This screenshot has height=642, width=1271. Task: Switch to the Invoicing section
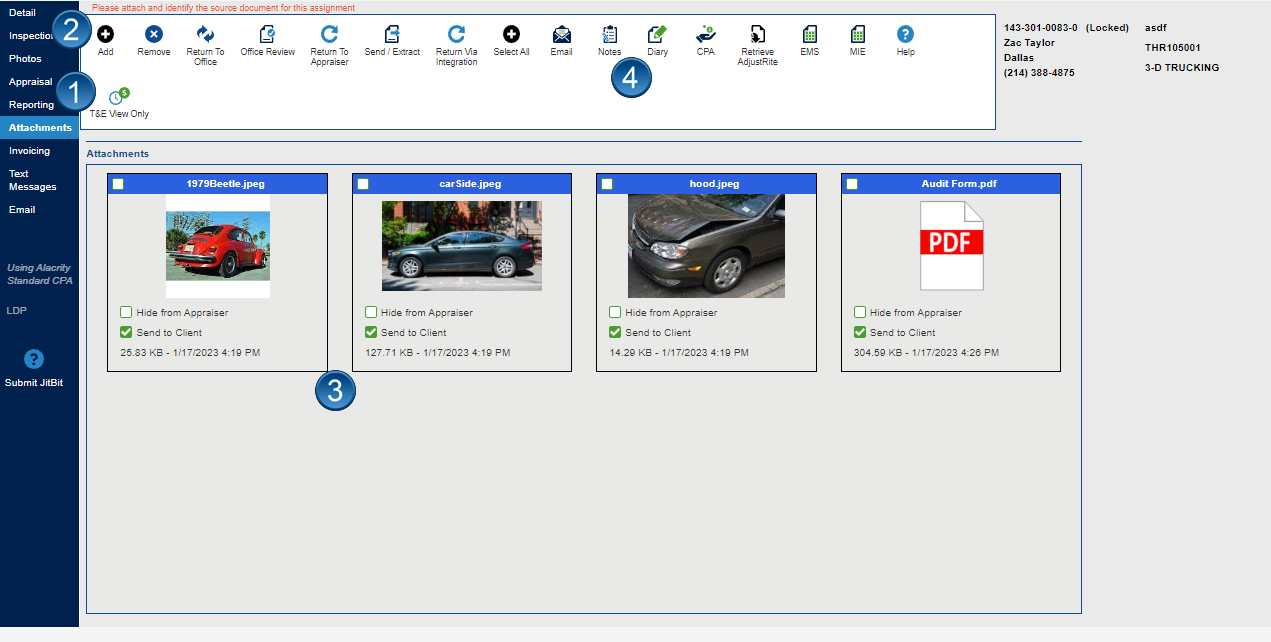coord(30,150)
